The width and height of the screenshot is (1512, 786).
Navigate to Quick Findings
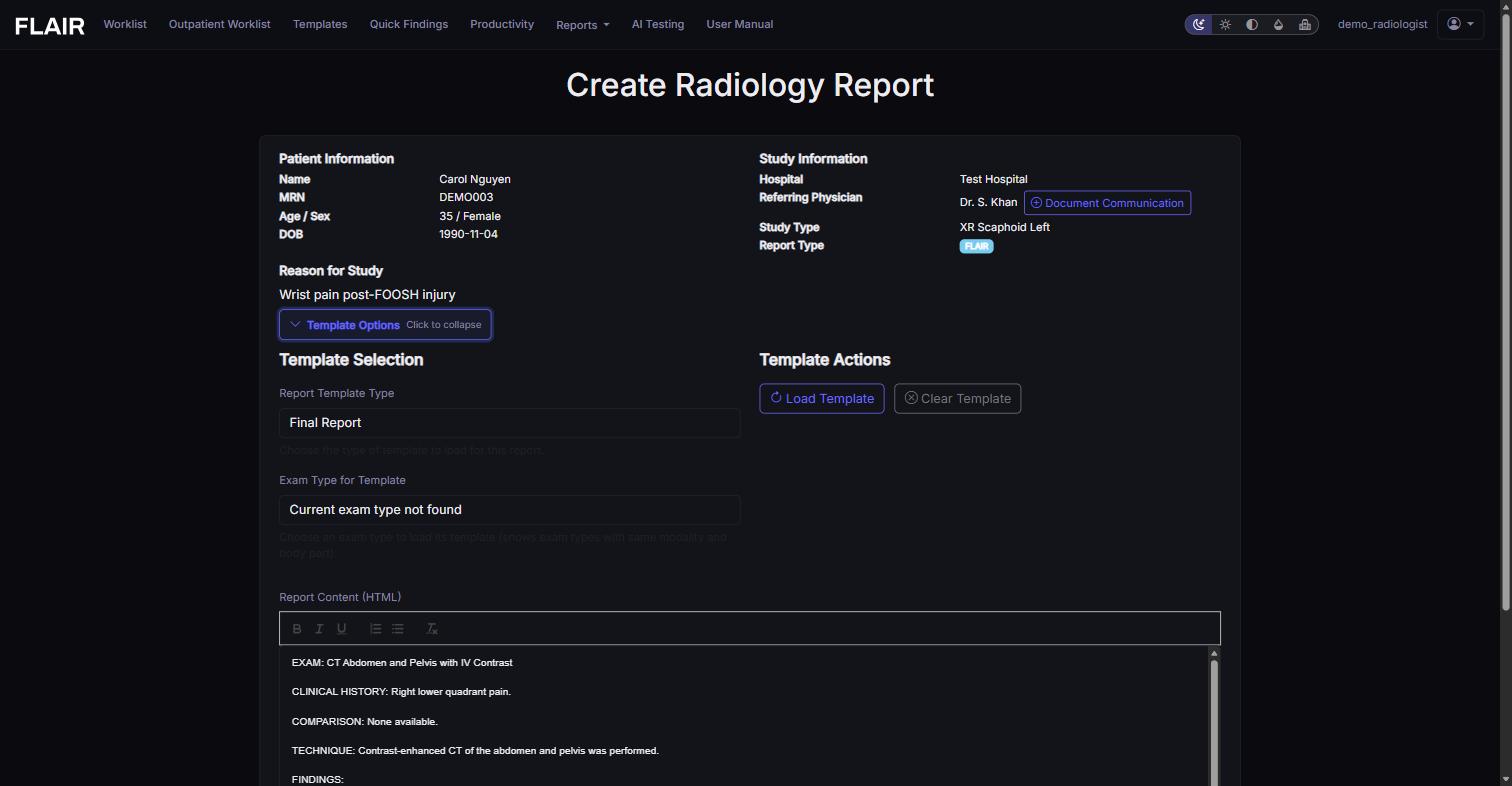coord(409,24)
